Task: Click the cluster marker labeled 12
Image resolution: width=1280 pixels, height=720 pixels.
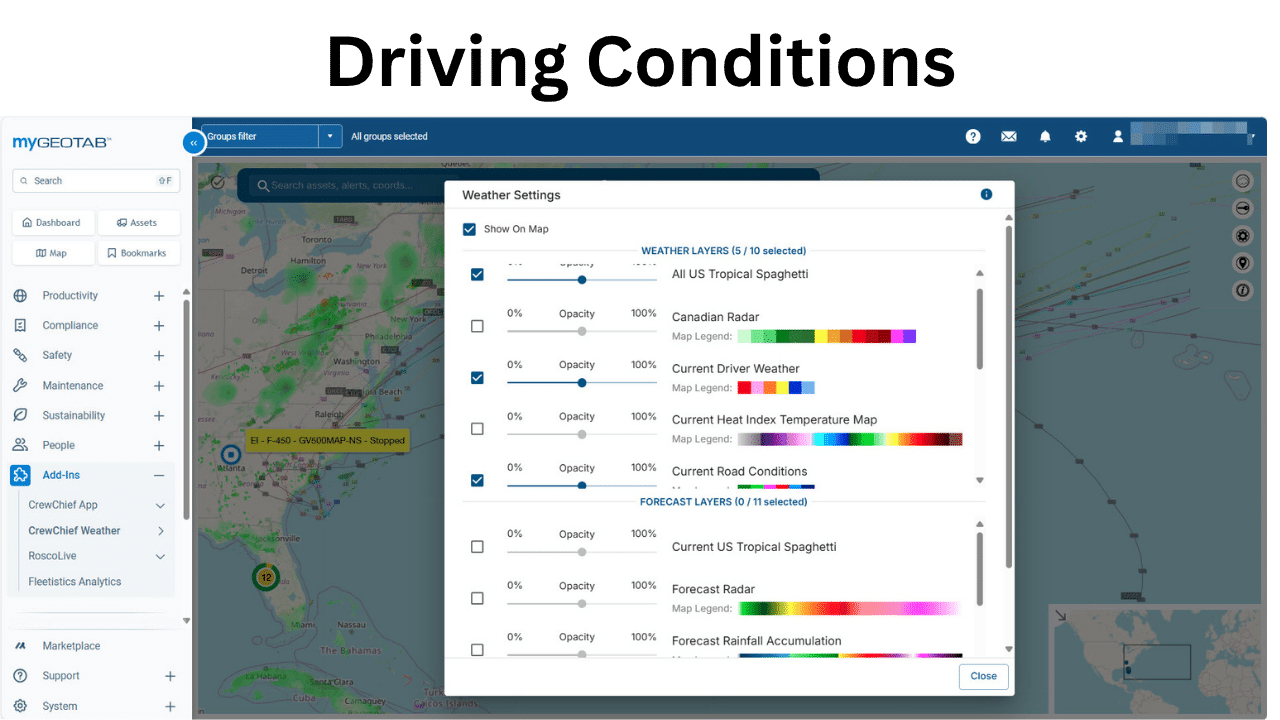Action: [265, 577]
